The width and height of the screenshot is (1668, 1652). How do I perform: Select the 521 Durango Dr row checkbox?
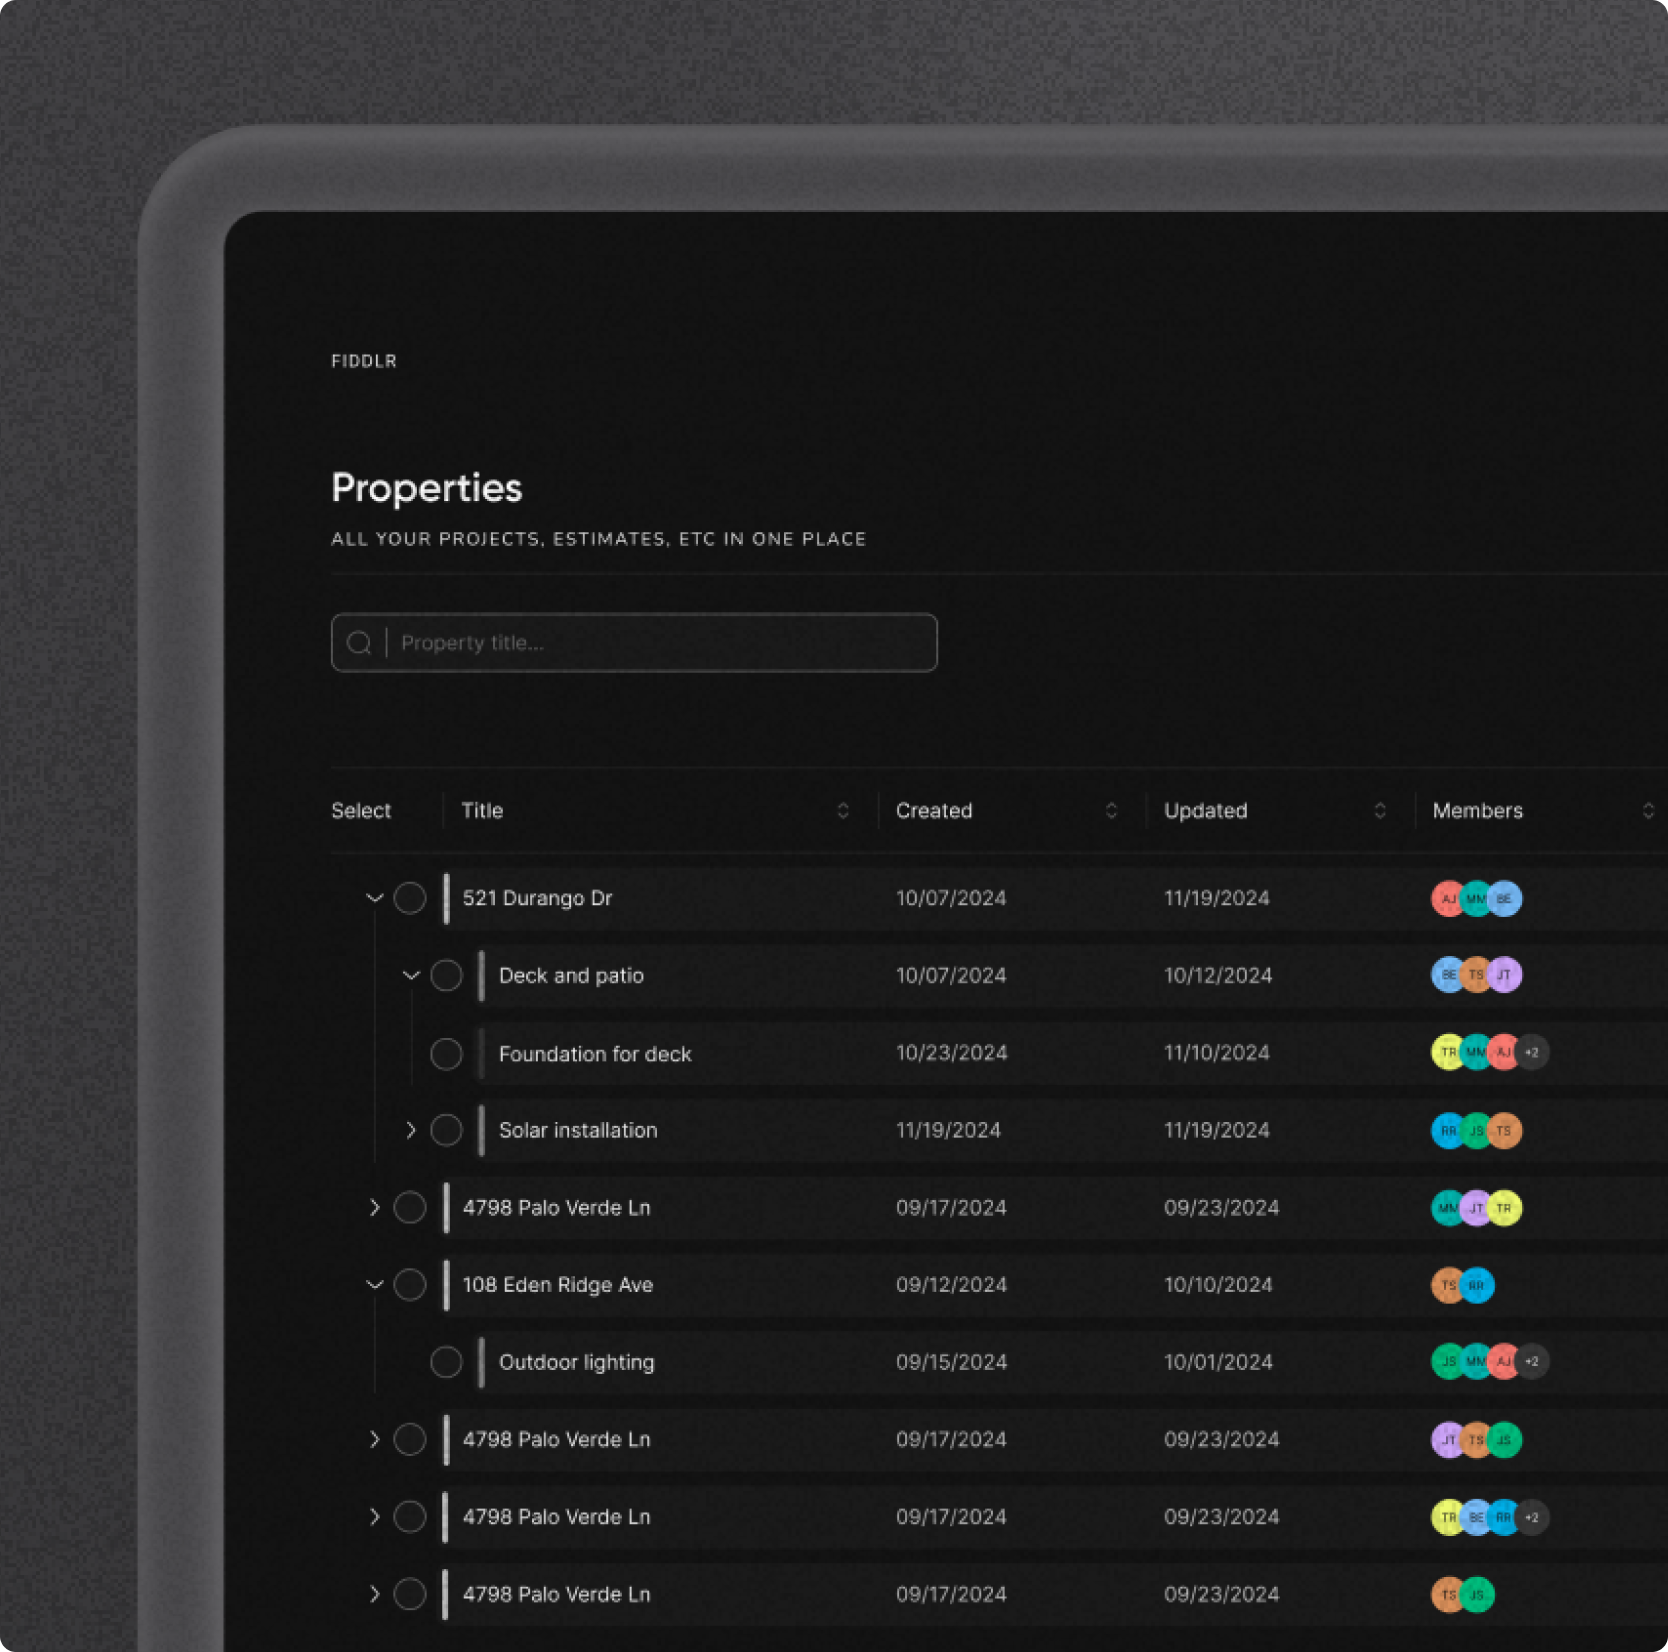click(x=410, y=898)
